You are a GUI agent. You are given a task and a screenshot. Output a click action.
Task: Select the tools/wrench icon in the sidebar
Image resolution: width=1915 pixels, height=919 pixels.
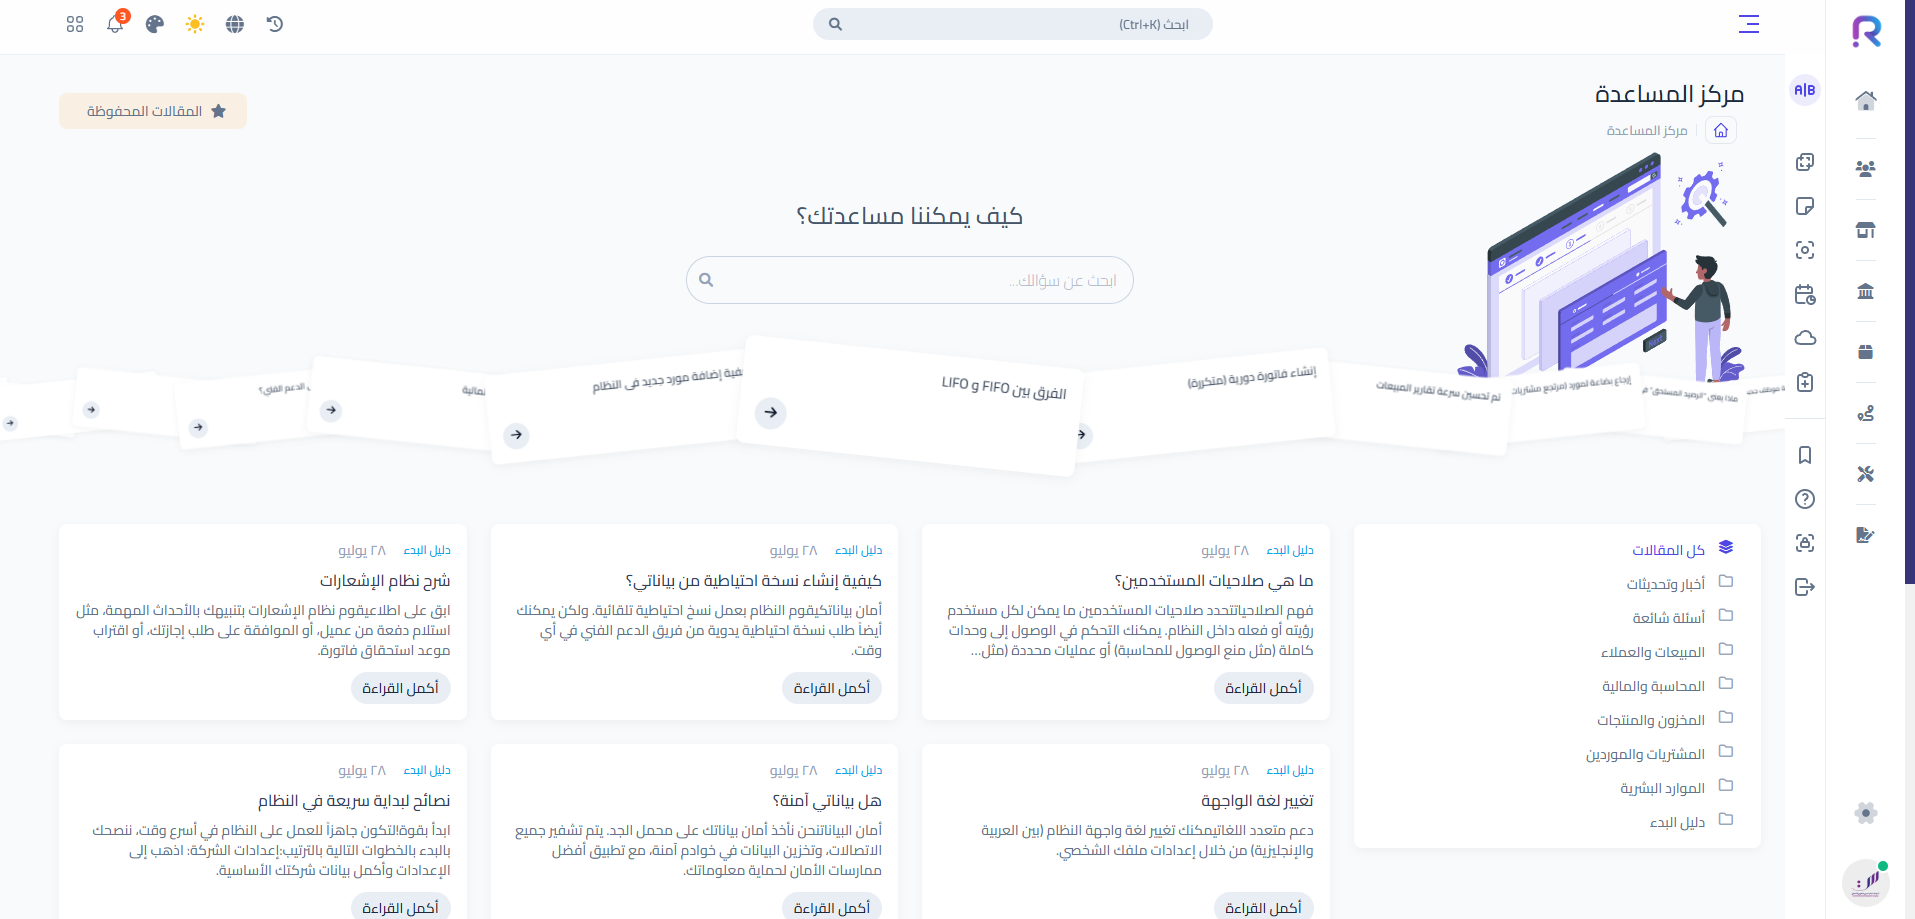click(1864, 475)
